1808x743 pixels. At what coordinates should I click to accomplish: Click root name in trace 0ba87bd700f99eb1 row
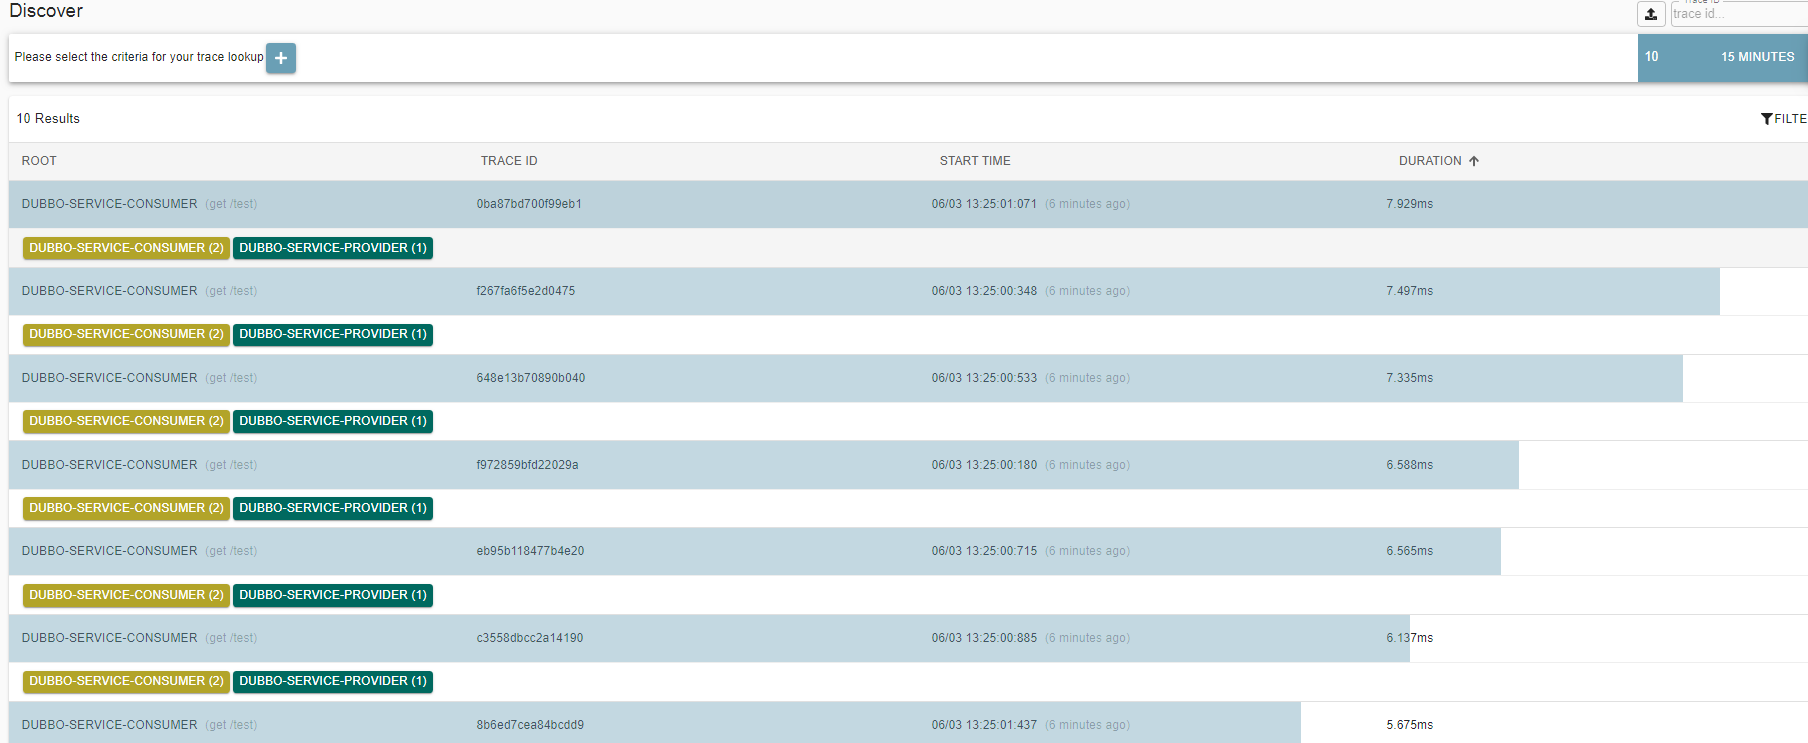tap(109, 204)
